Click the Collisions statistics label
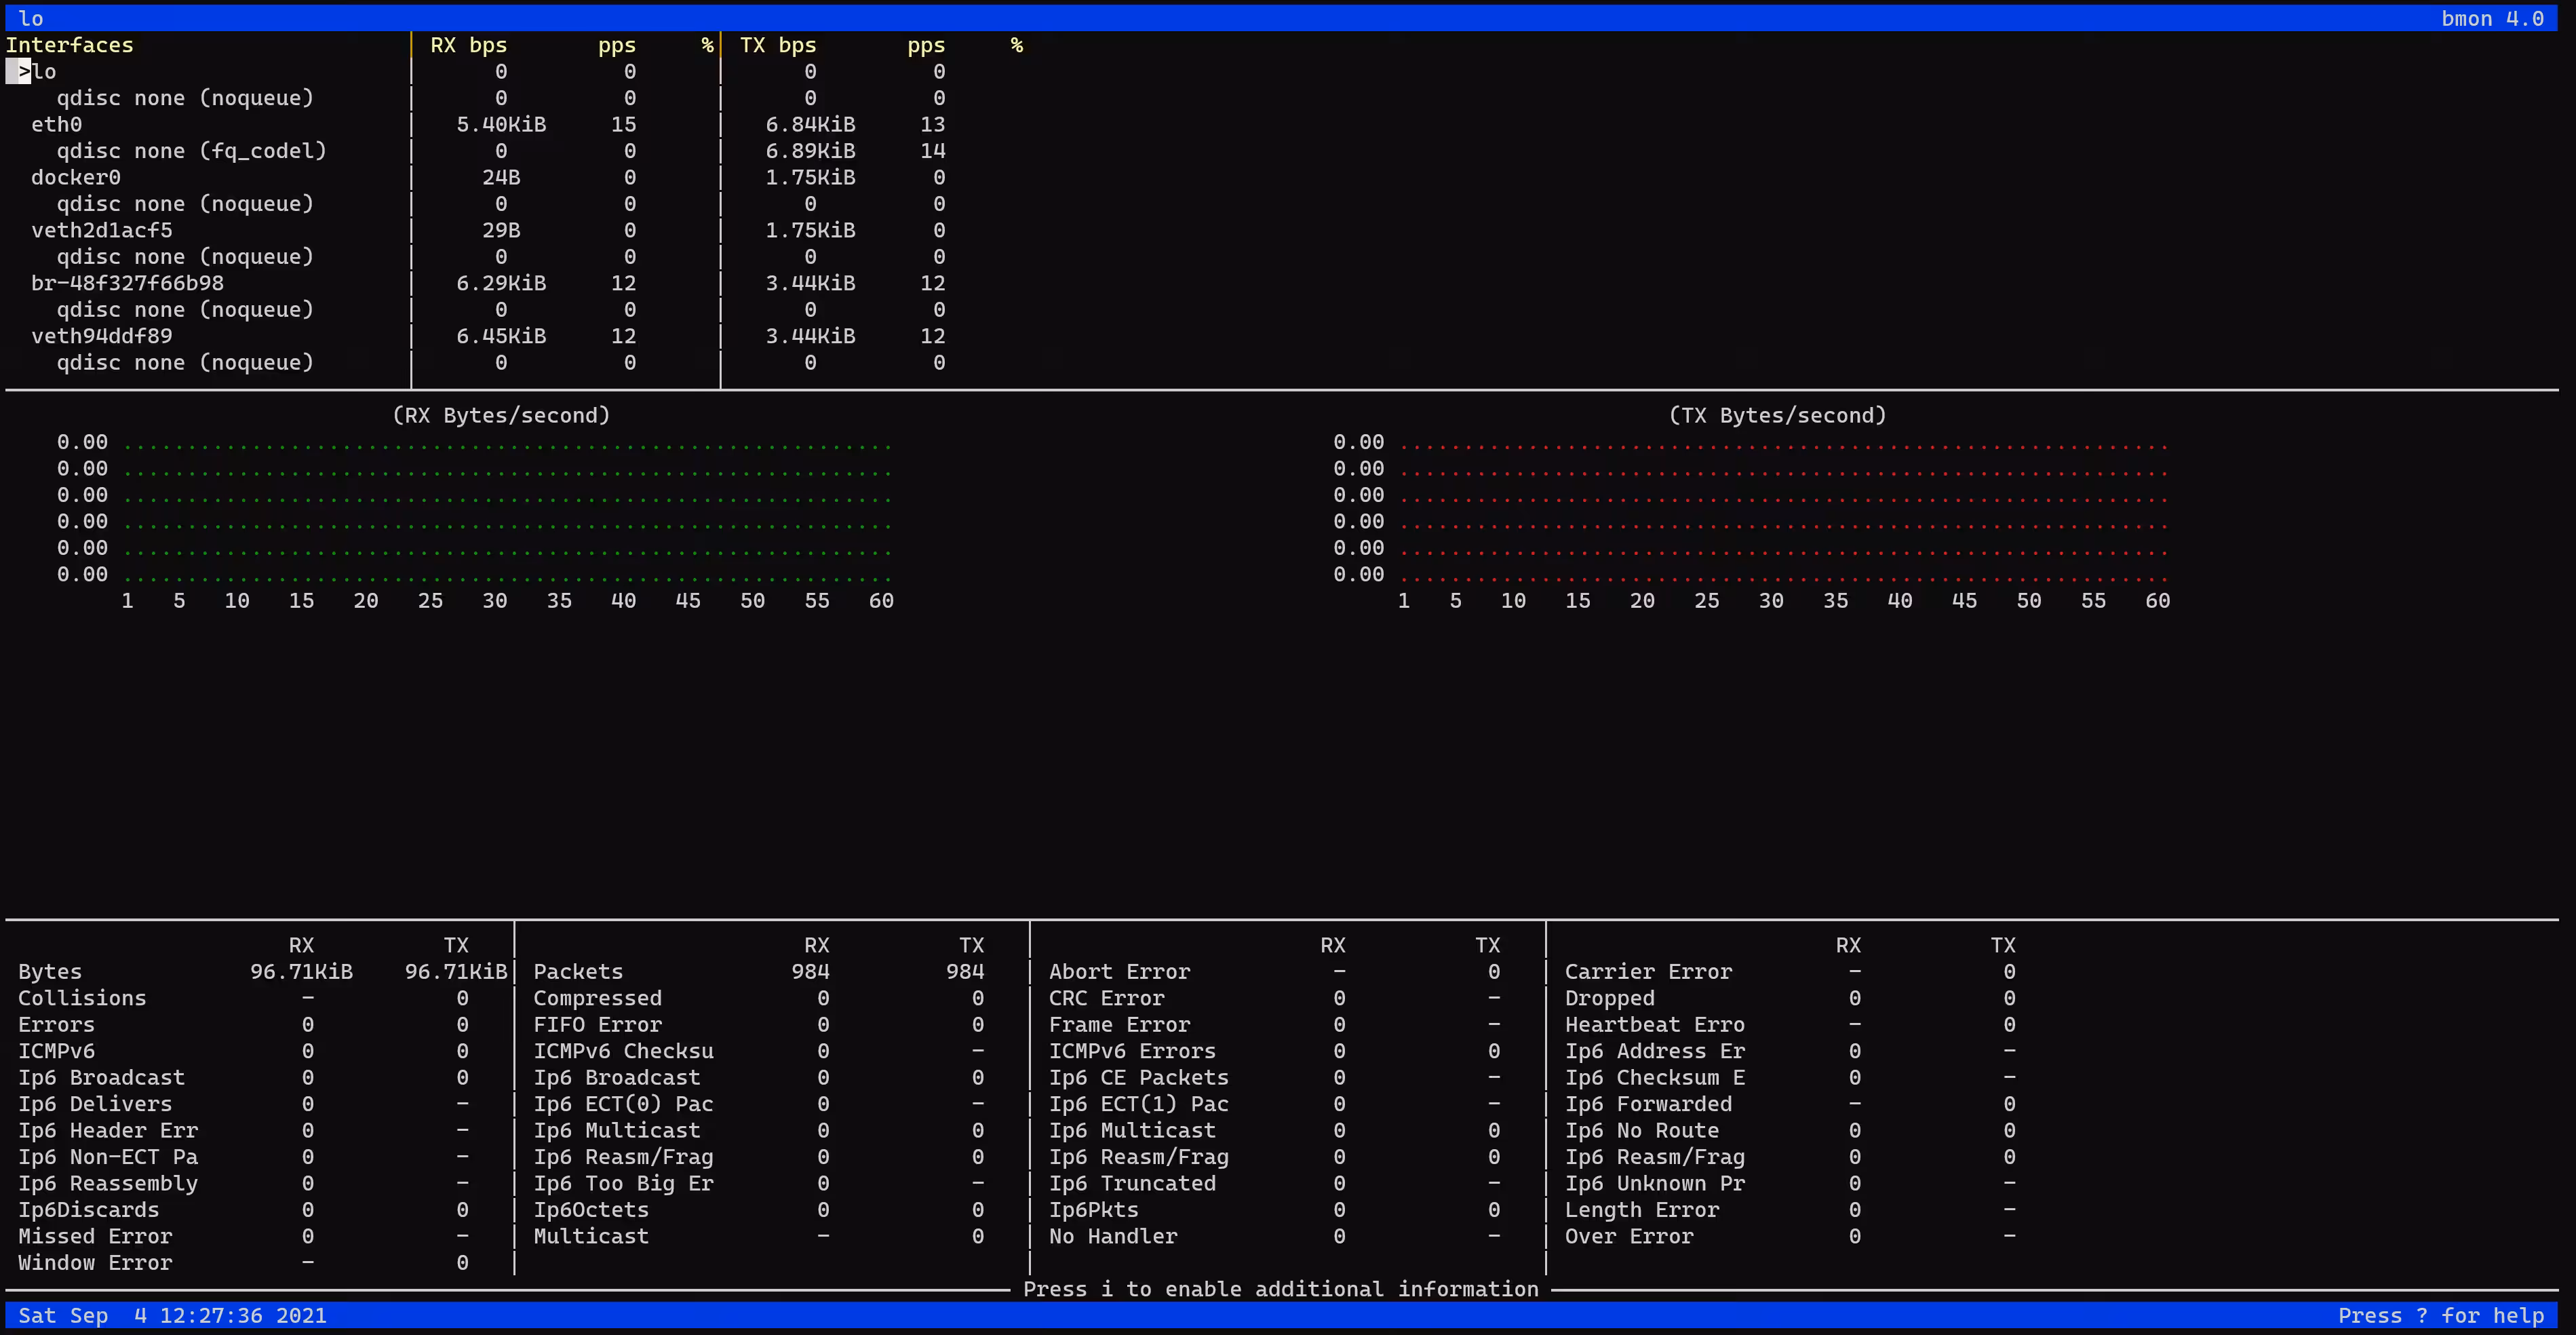 click(x=82, y=999)
